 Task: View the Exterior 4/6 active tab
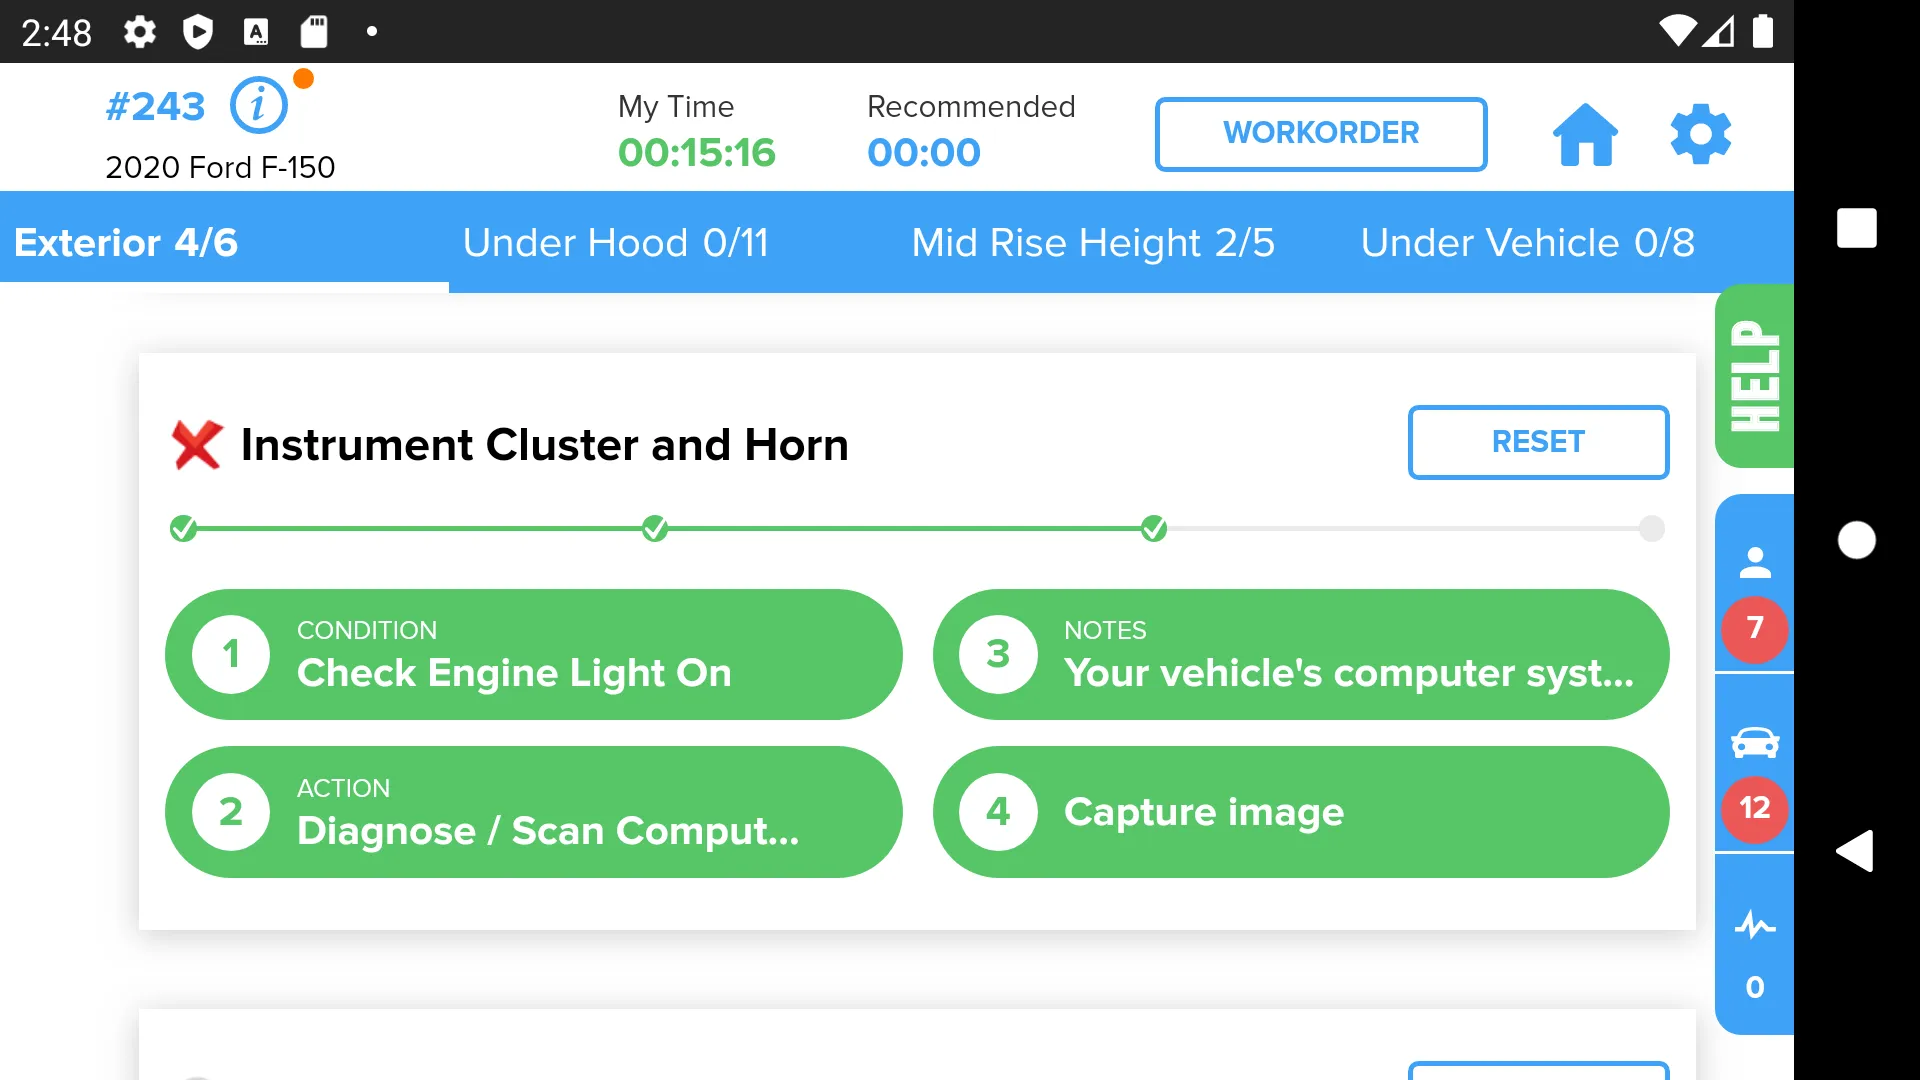[129, 241]
